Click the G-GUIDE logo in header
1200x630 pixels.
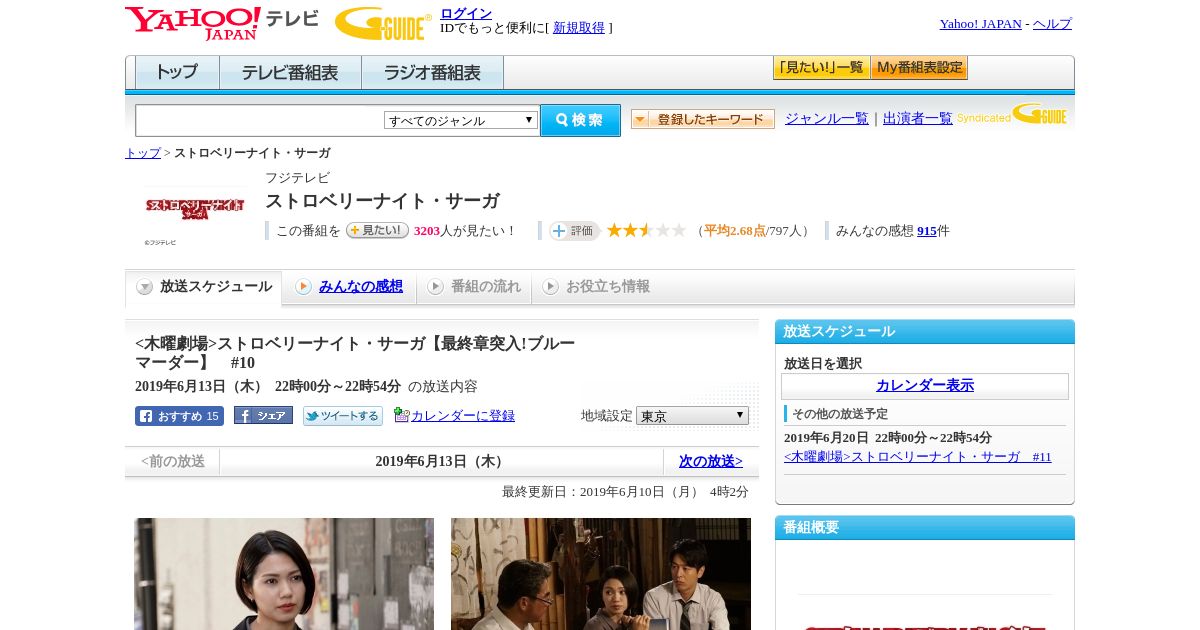coord(383,23)
